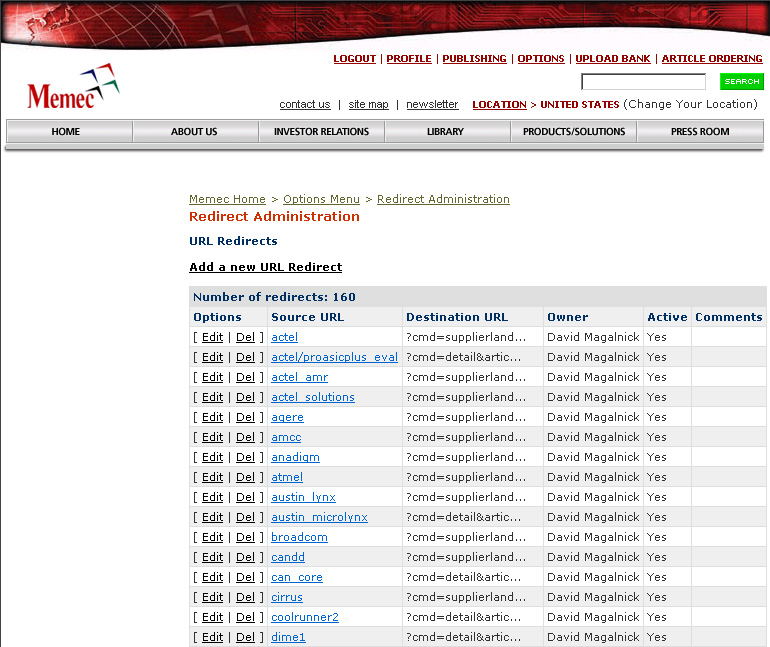Edit the candd redirect

coord(212,557)
